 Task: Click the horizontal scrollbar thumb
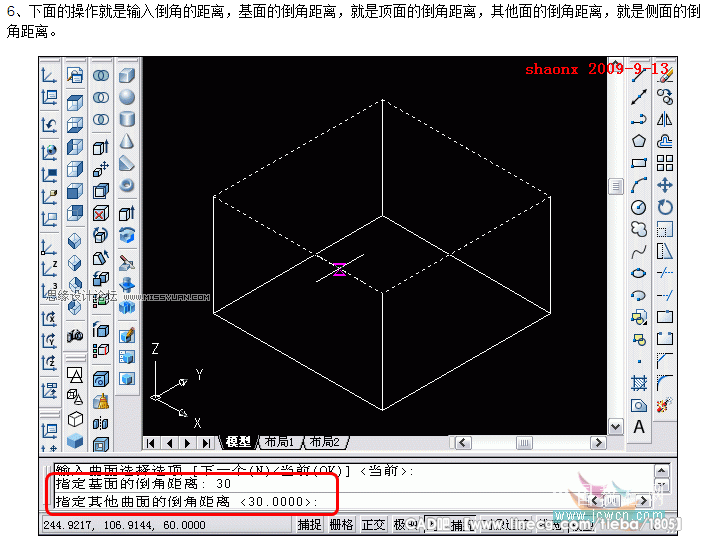coord(524,443)
